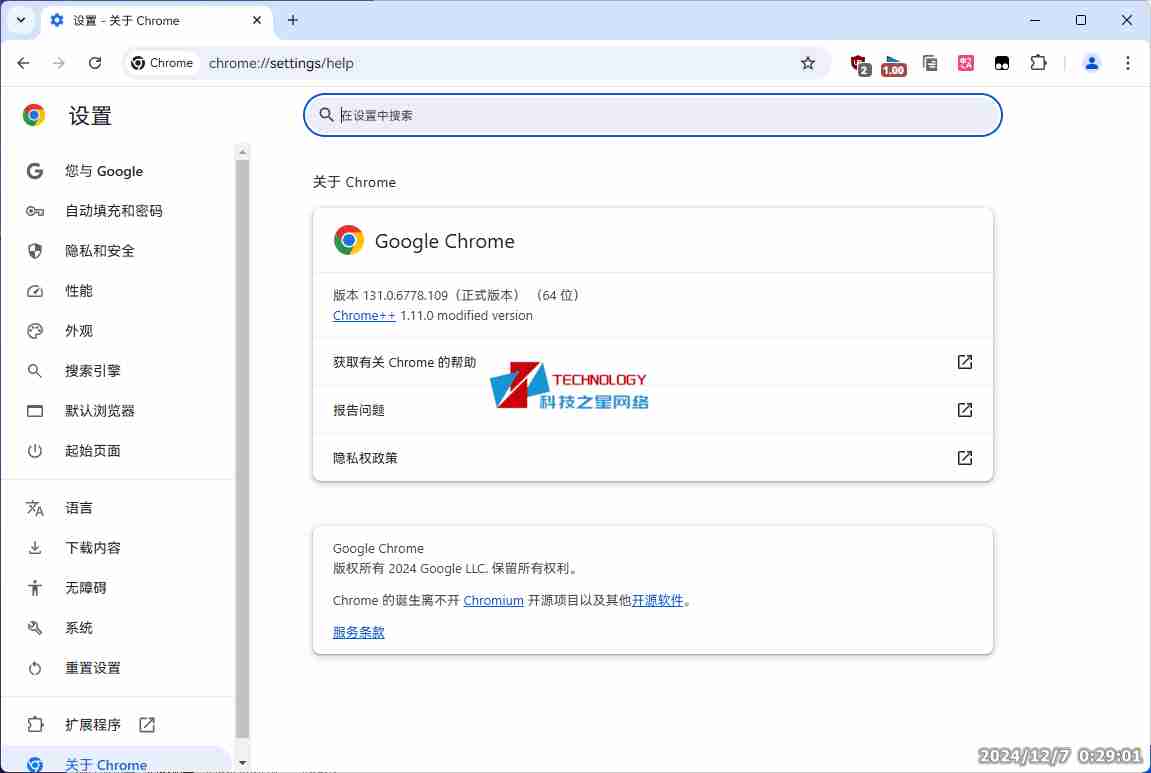Open 隐私和安全 settings section
Viewport: 1151px width, 773px height.
coord(100,251)
